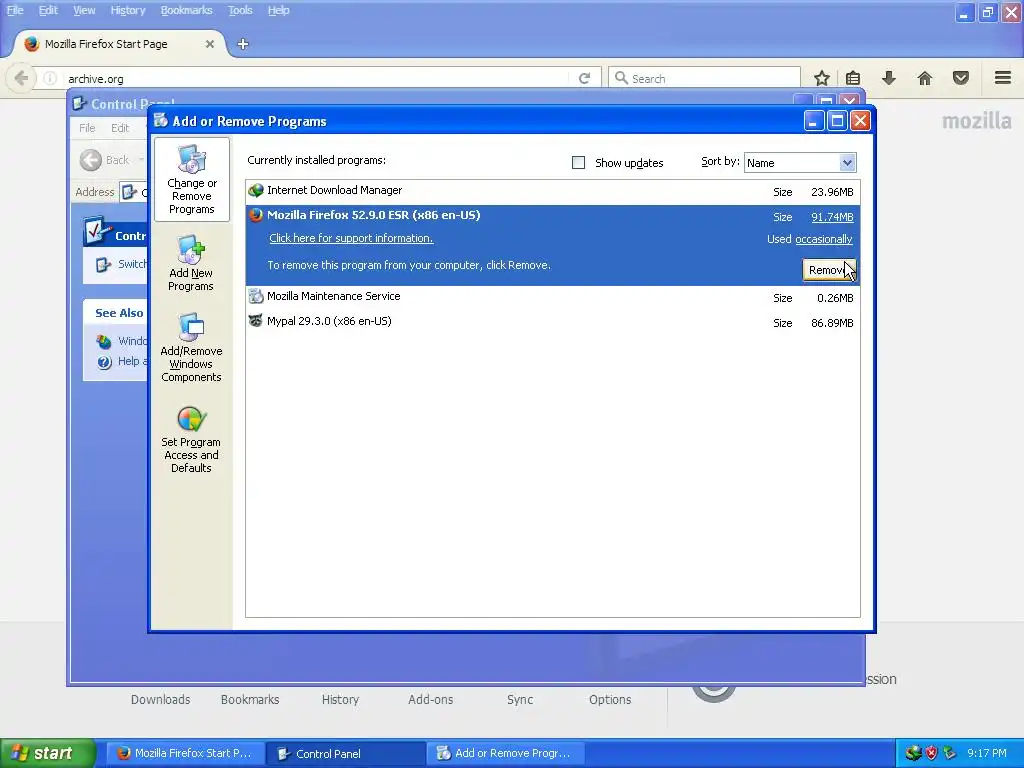Image resolution: width=1024 pixels, height=768 pixels.
Task: Click the Internet Download Manager tray icon
Action: pyautogui.click(x=913, y=753)
